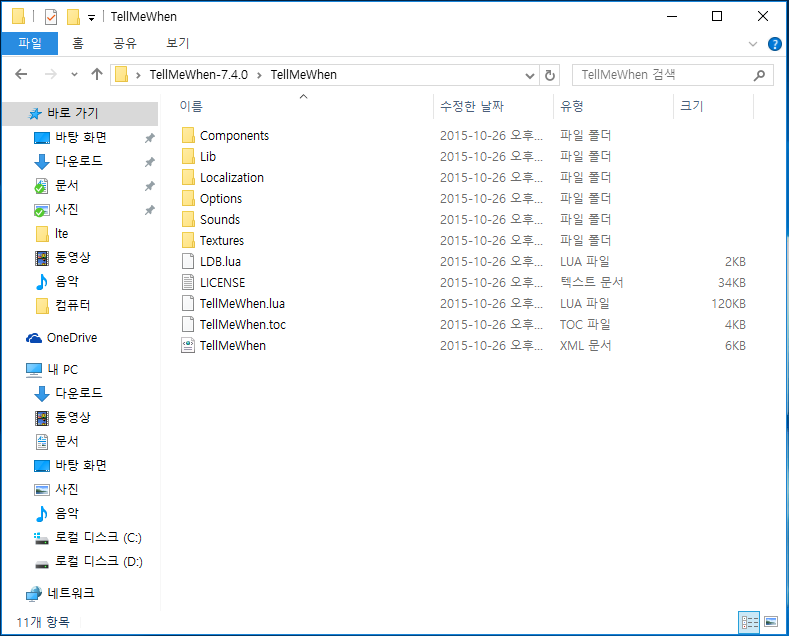Image resolution: width=789 pixels, height=636 pixels.
Task: Select the LICENSE text document icon
Action: (x=188, y=282)
